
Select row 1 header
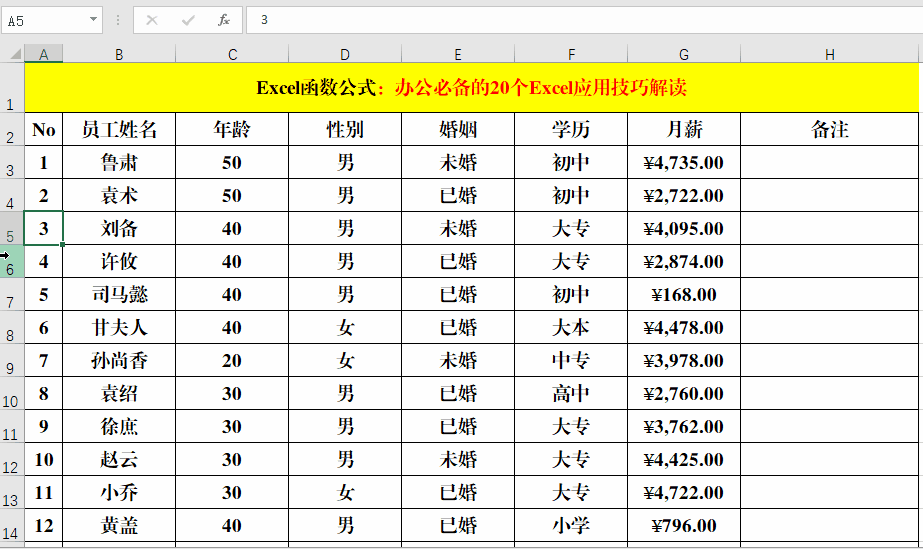[12, 88]
